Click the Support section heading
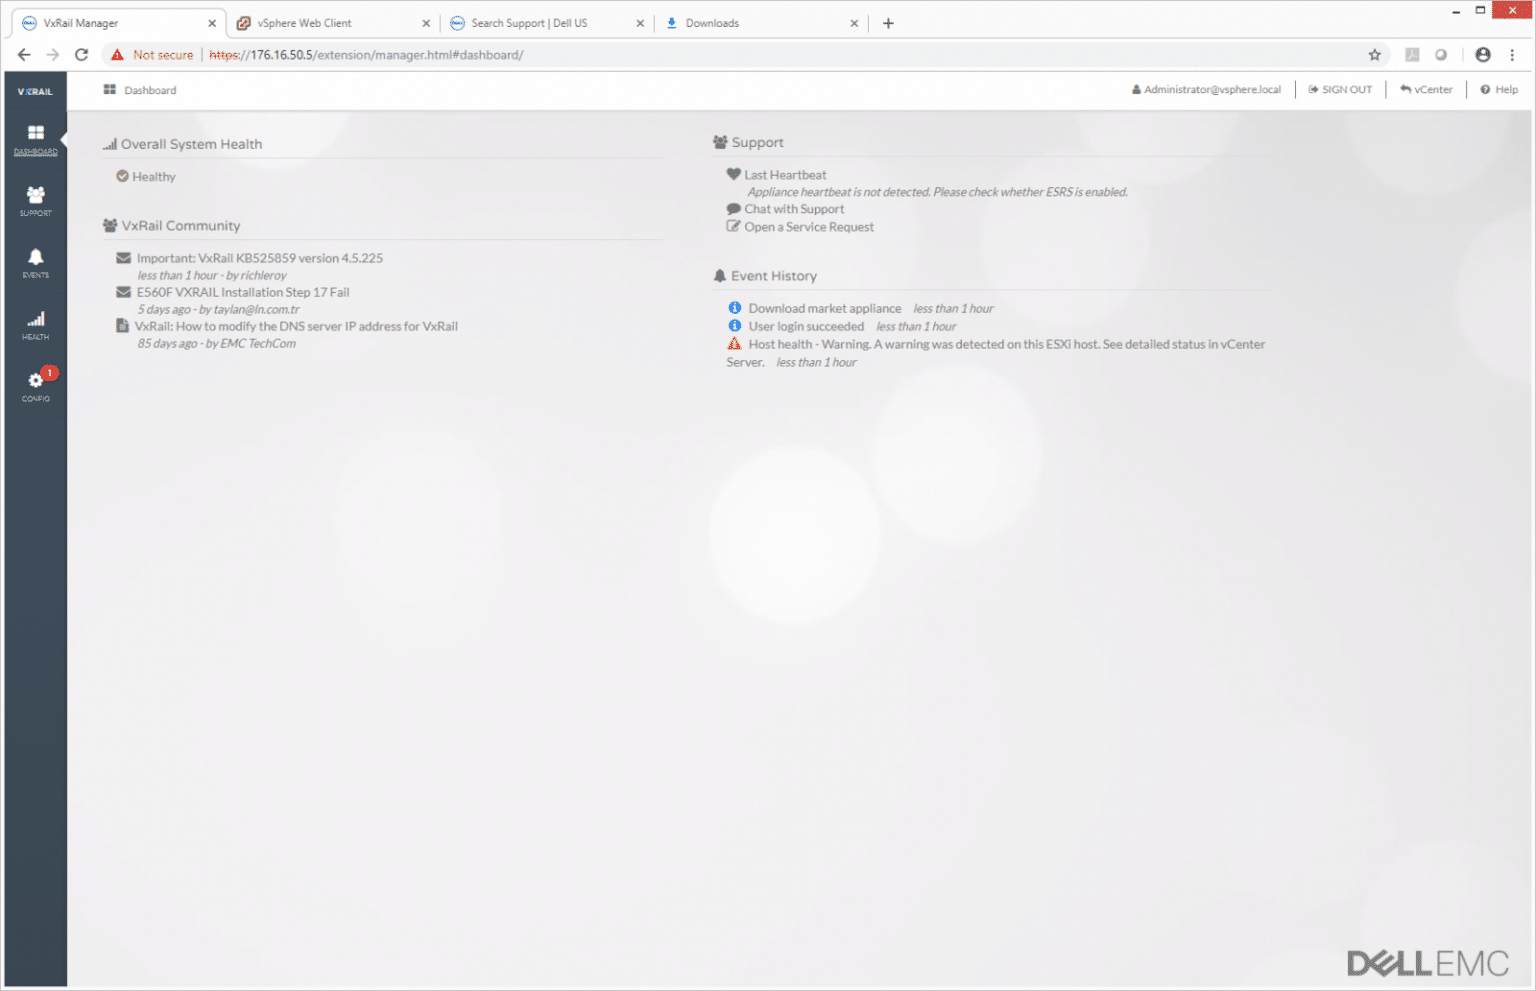1536x991 pixels. (757, 143)
